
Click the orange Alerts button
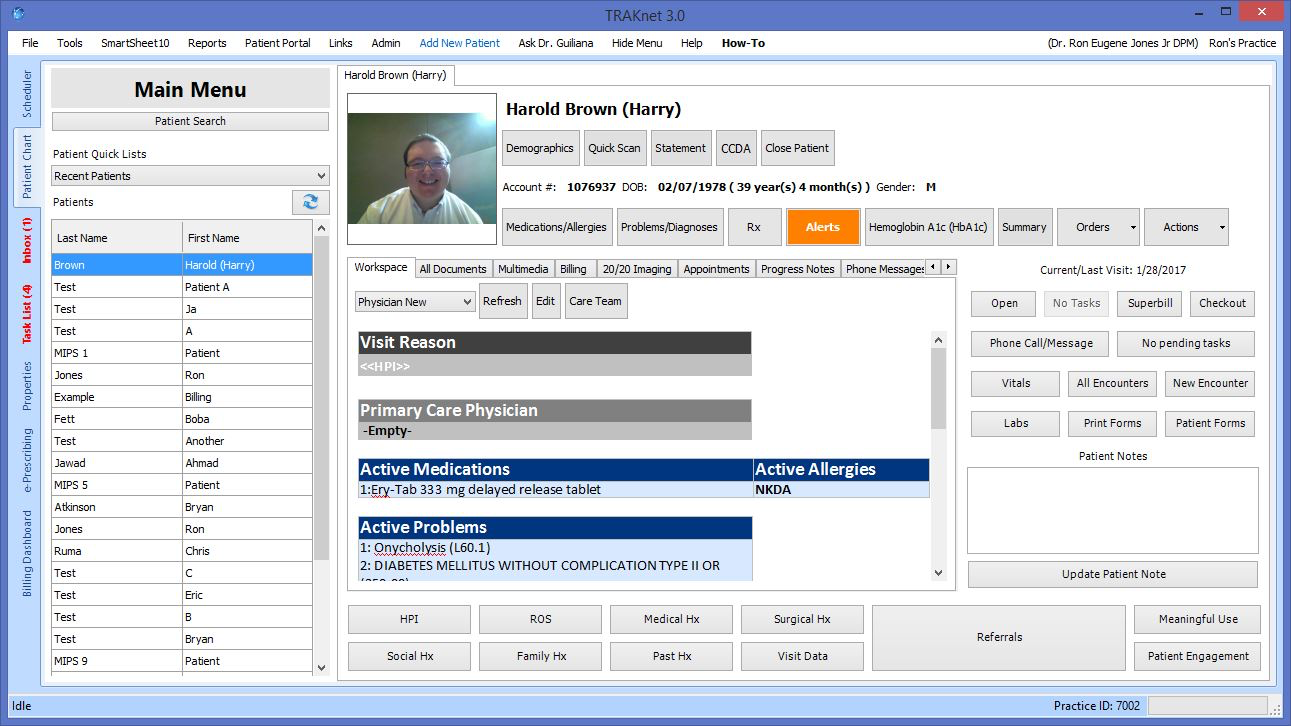[x=823, y=227]
